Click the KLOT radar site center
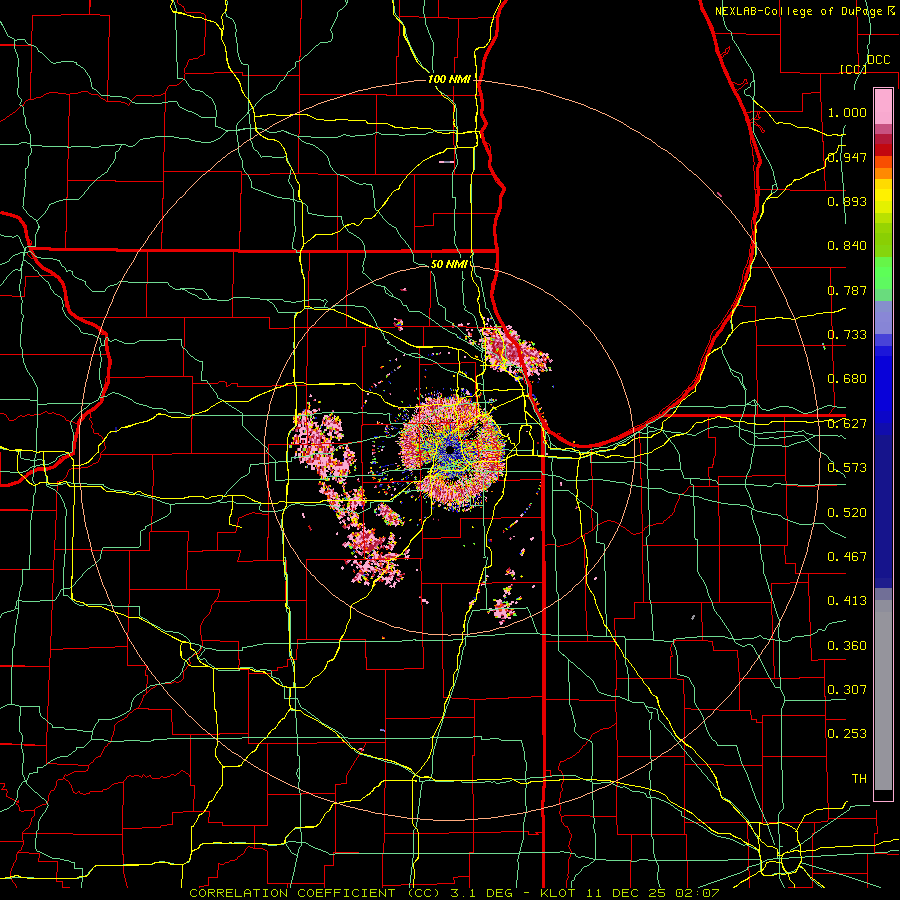Image resolution: width=900 pixels, height=900 pixels. [x=451, y=451]
